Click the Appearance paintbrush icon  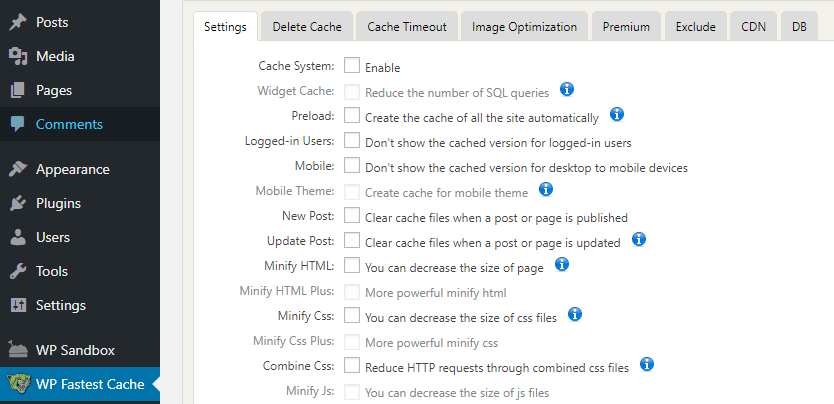point(18,170)
